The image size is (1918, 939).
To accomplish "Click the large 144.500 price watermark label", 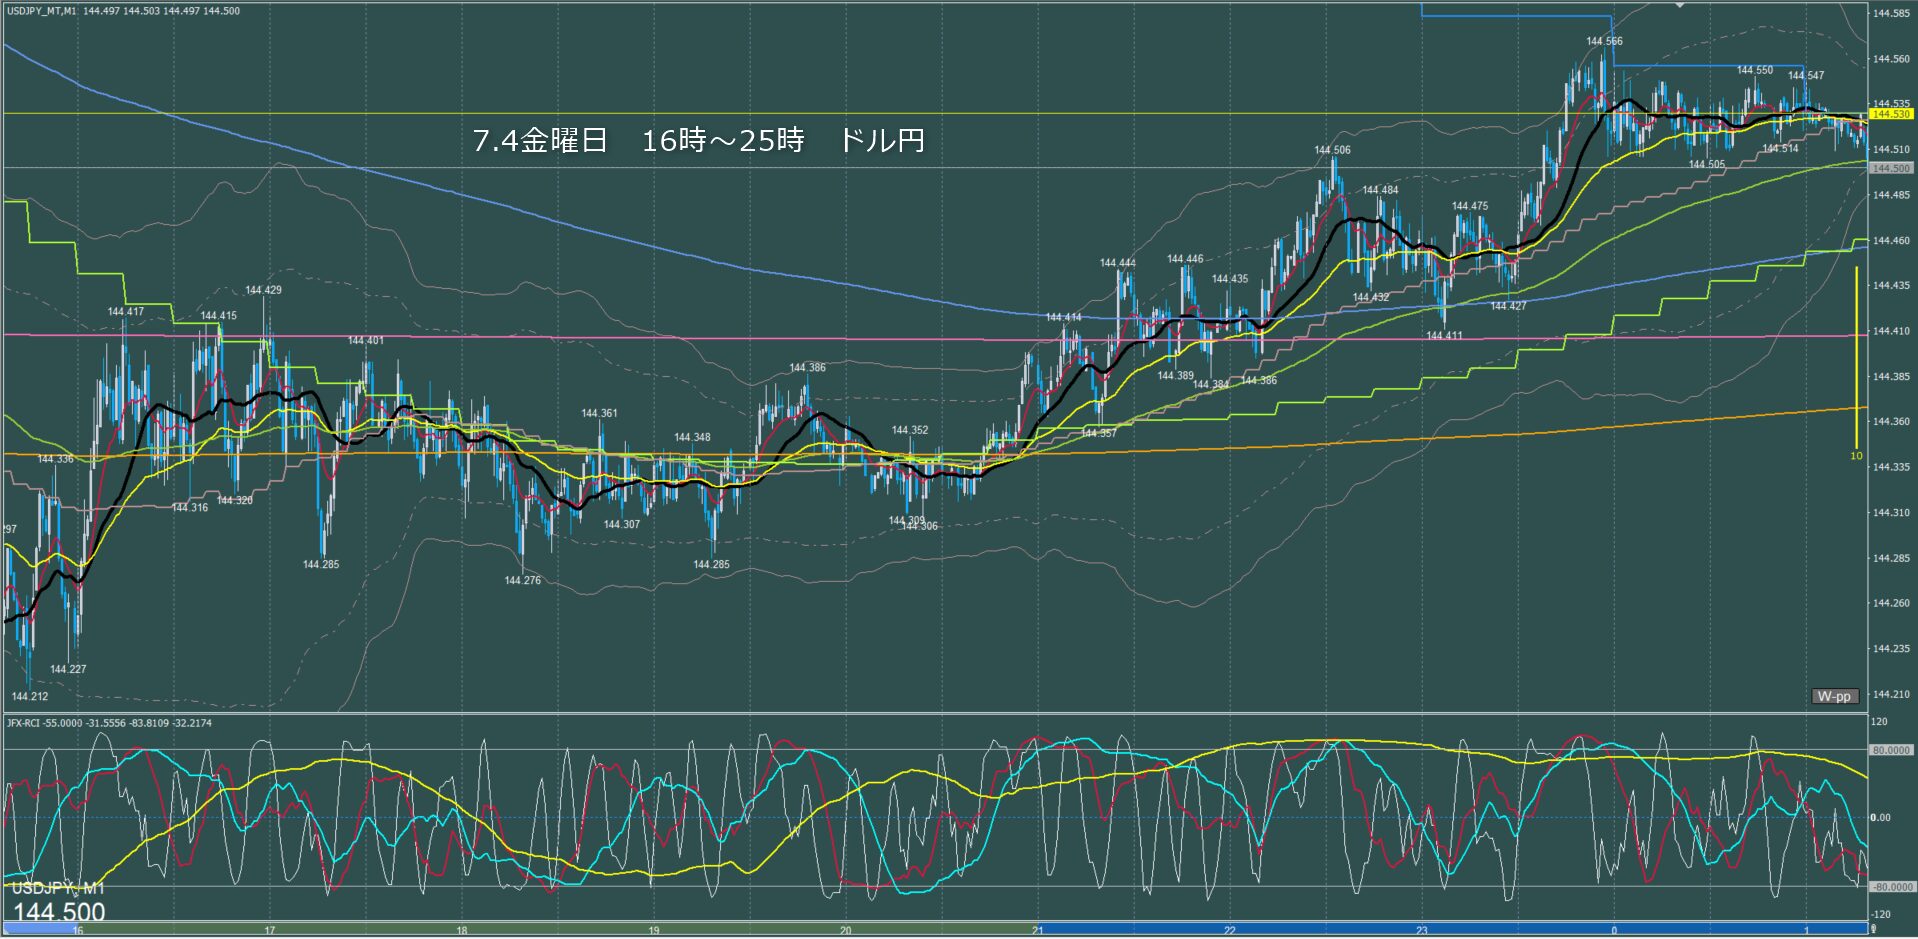I will (x=59, y=912).
